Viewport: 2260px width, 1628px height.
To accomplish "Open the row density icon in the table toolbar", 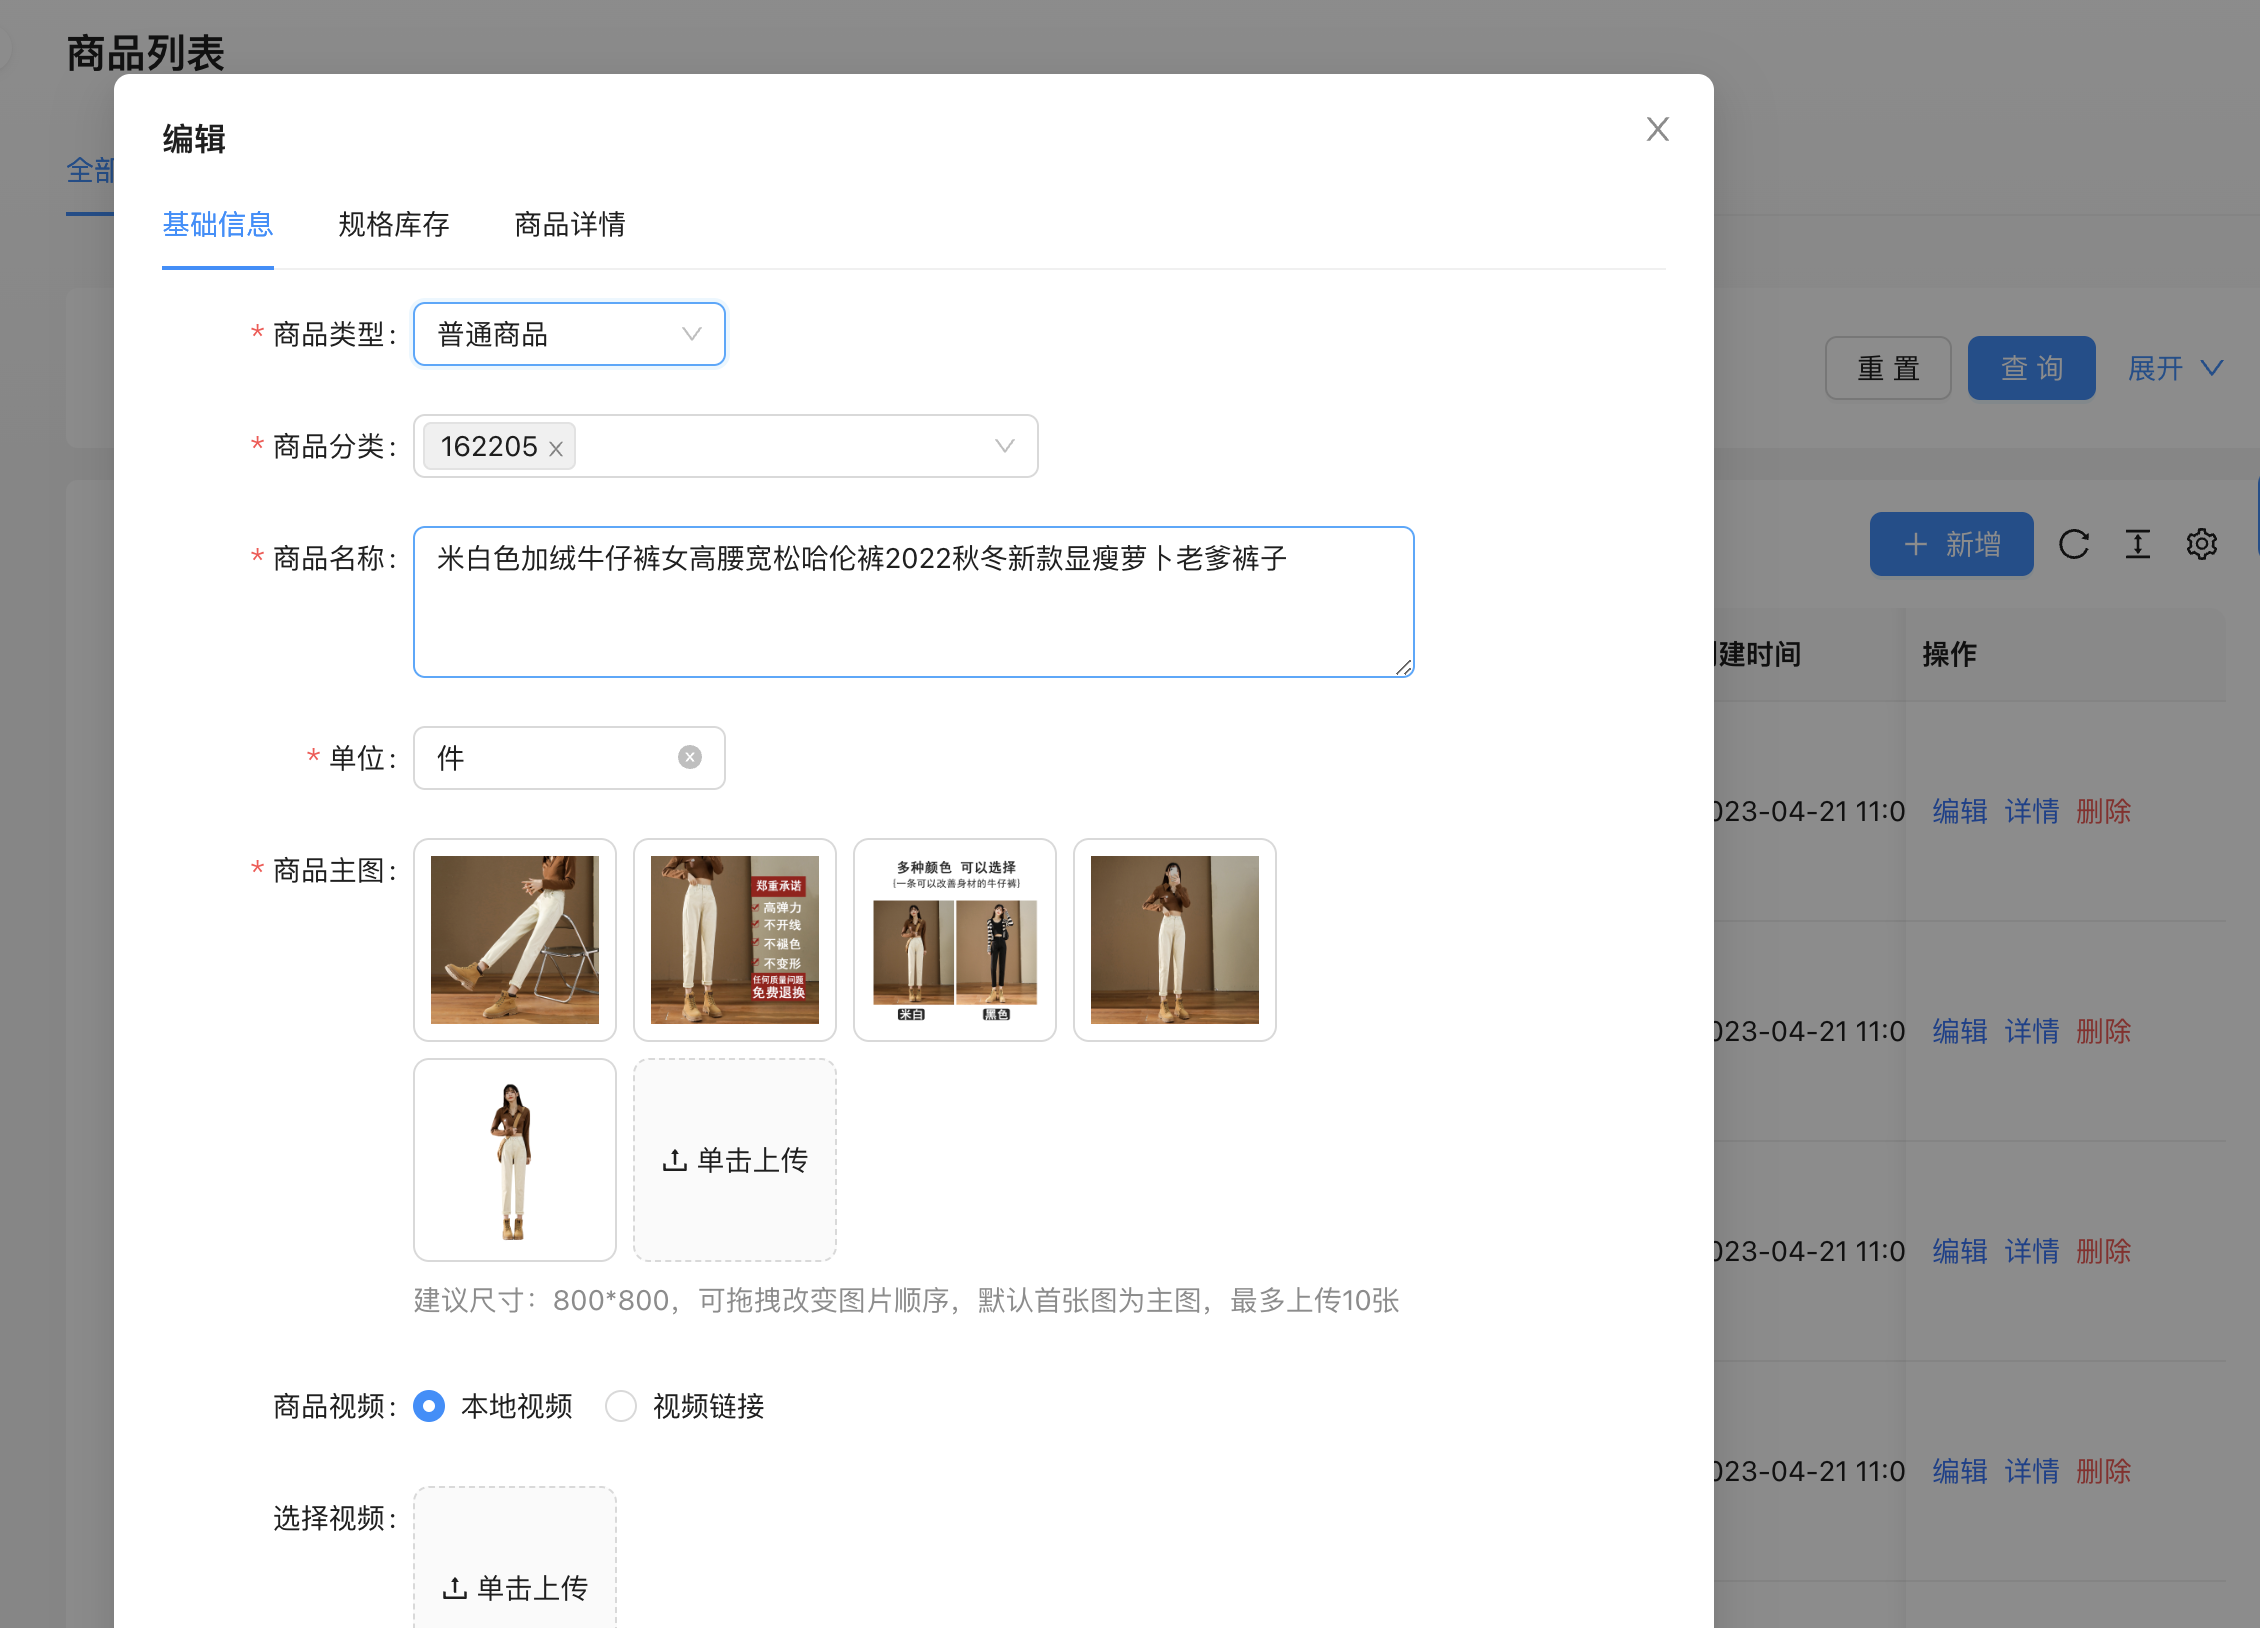I will pyautogui.click(x=2138, y=544).
